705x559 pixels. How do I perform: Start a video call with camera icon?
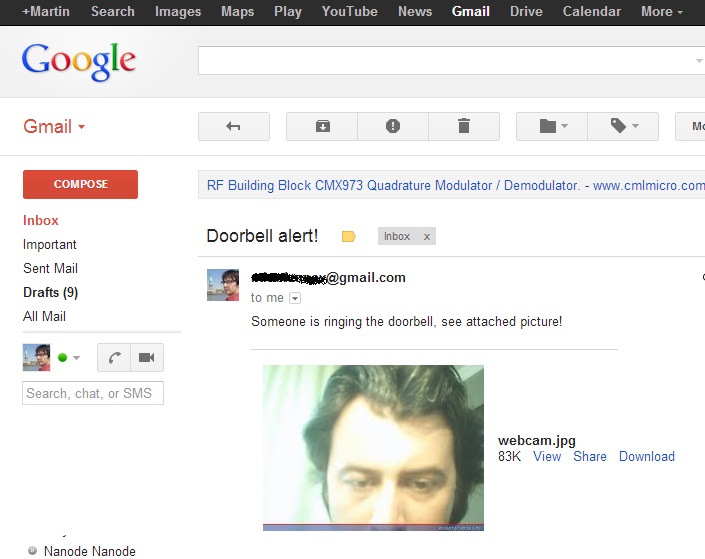[147, 358]
